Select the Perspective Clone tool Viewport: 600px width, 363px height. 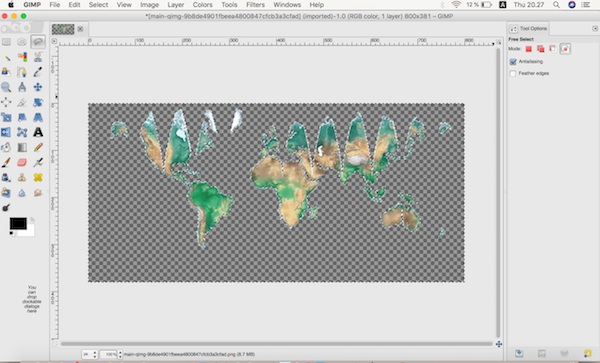click(x=6, y=192)
